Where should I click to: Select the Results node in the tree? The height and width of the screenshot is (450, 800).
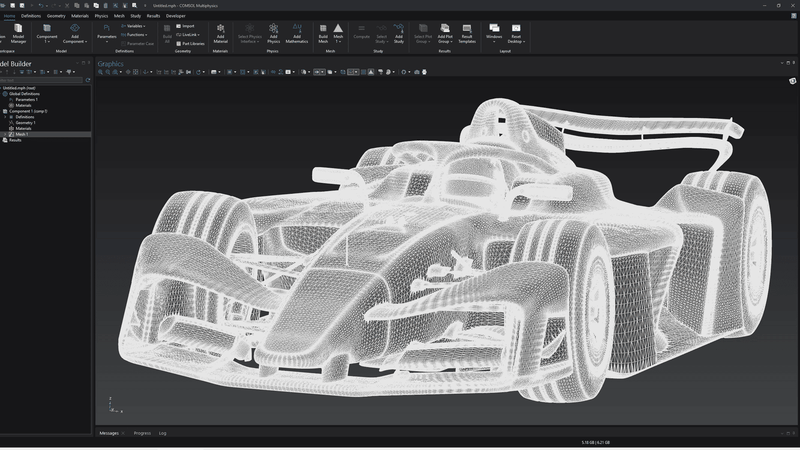[15, 140]
